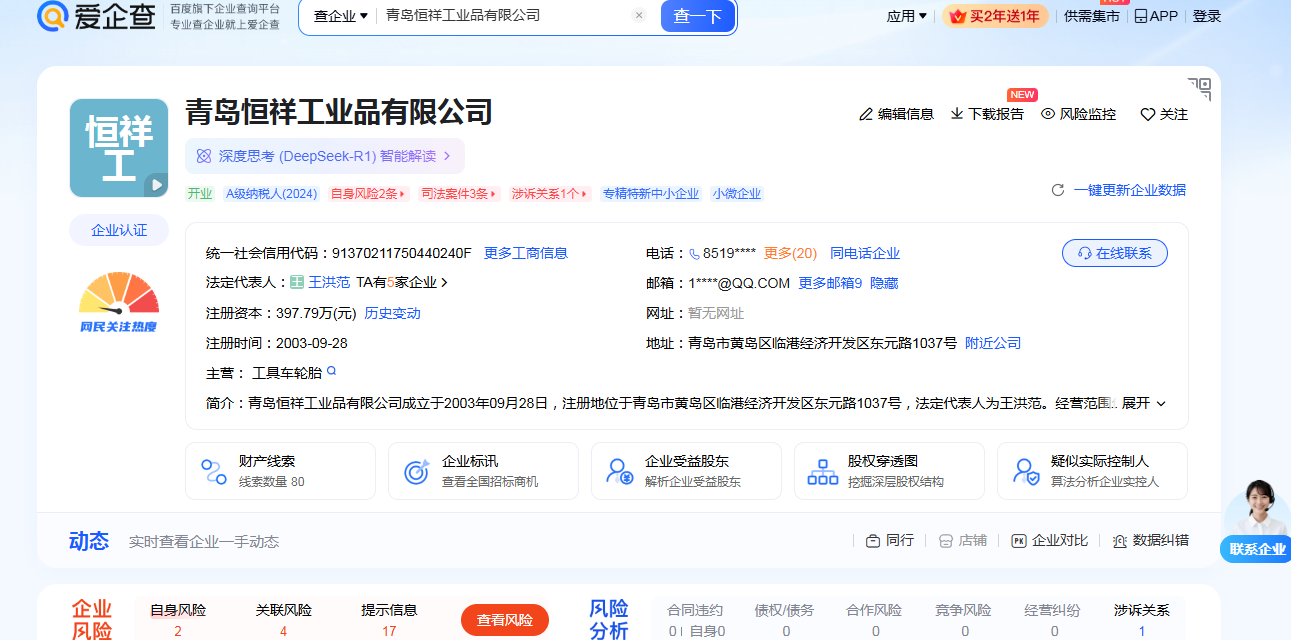
Task: Click into the company search input field
Action: coord(505,16)
